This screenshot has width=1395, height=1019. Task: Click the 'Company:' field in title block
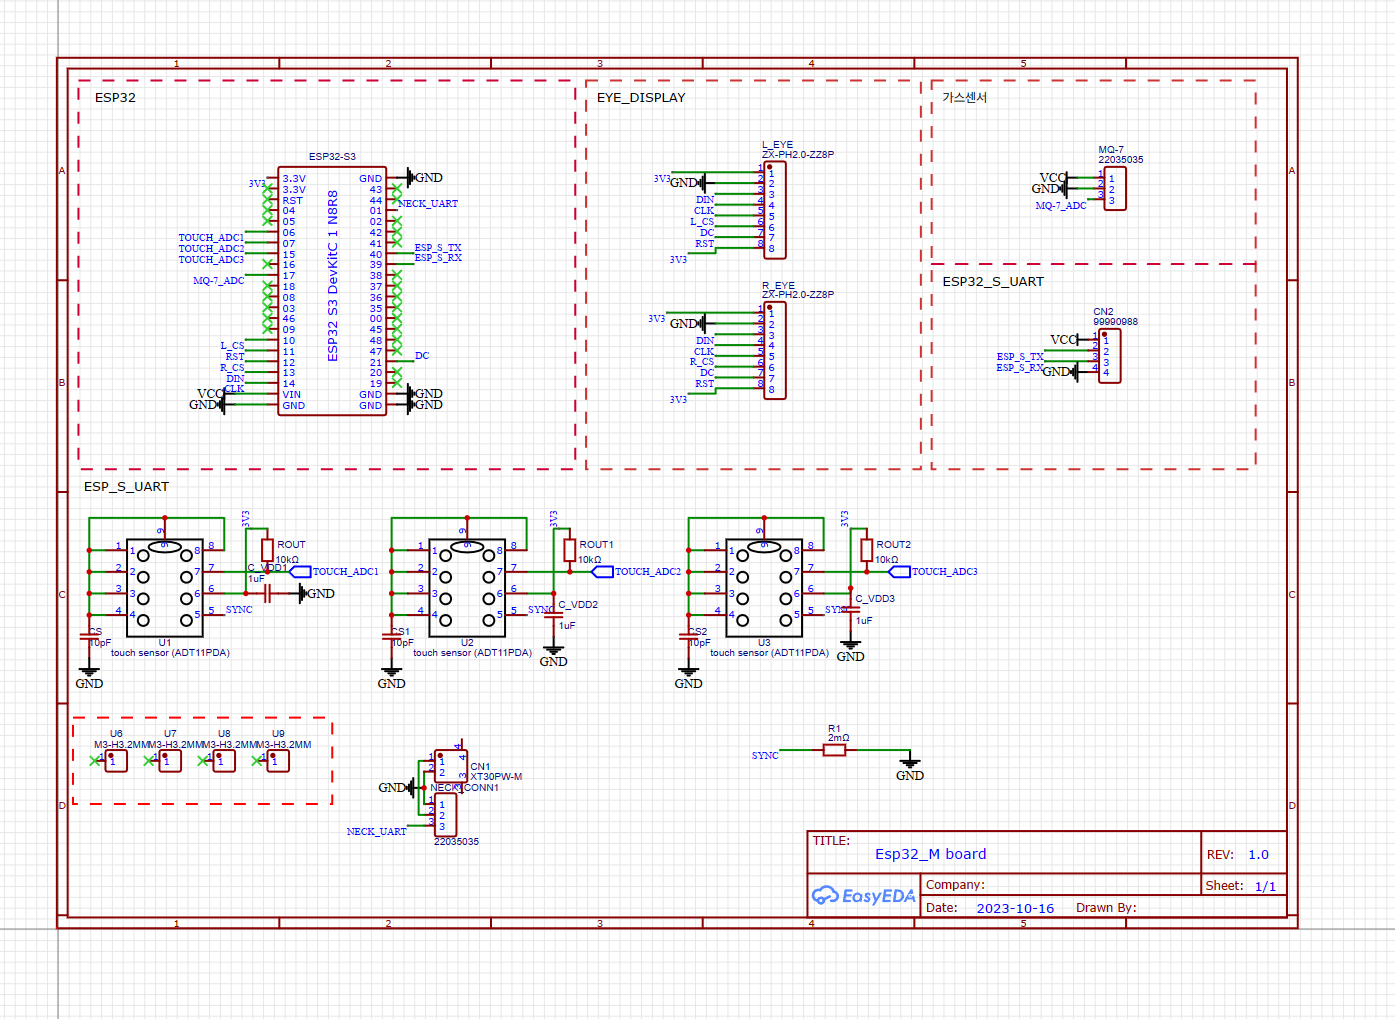[x=955, y=885]
